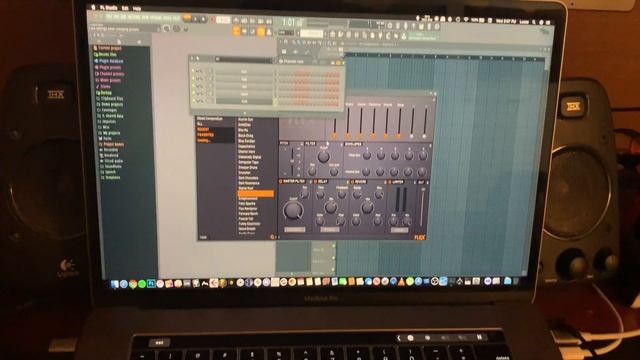Toggle the Master Filter enable switch in FLEX

280,181
